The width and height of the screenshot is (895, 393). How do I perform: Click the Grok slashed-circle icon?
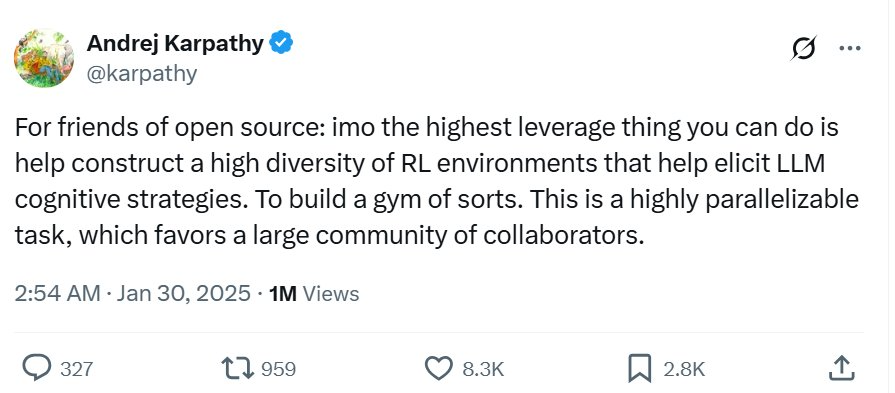tap(803, 48)
